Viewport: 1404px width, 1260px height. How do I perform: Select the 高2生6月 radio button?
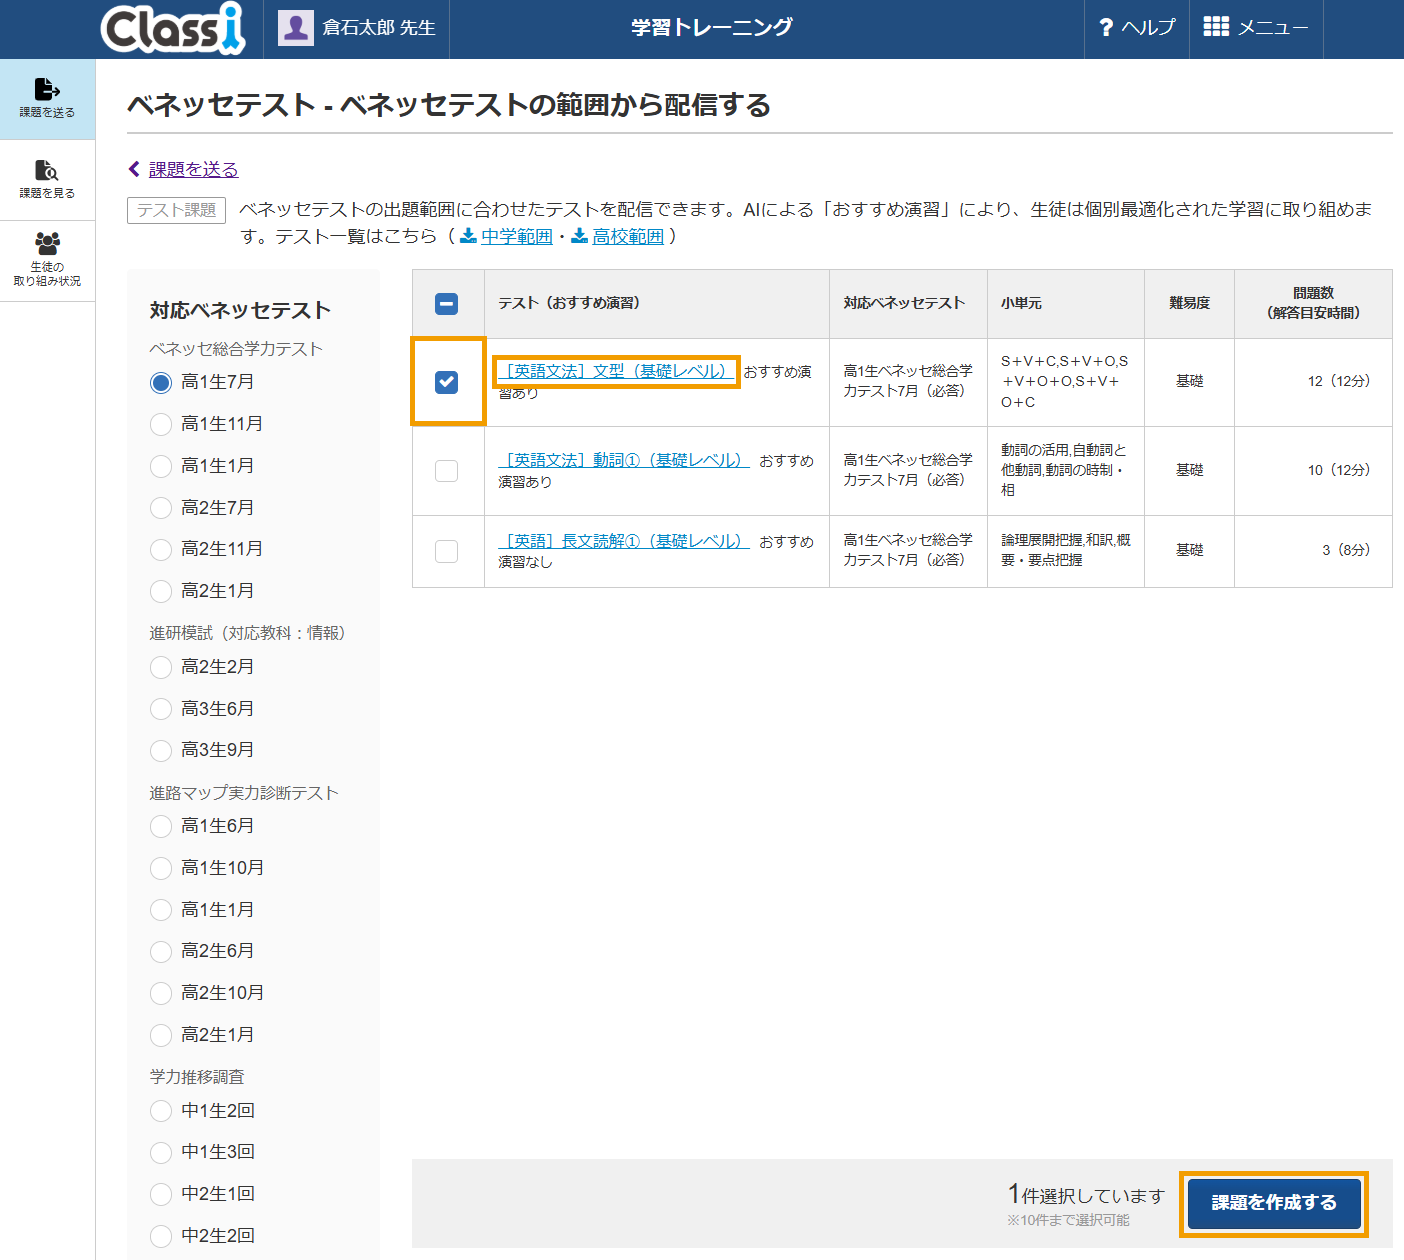pos(161,951)
